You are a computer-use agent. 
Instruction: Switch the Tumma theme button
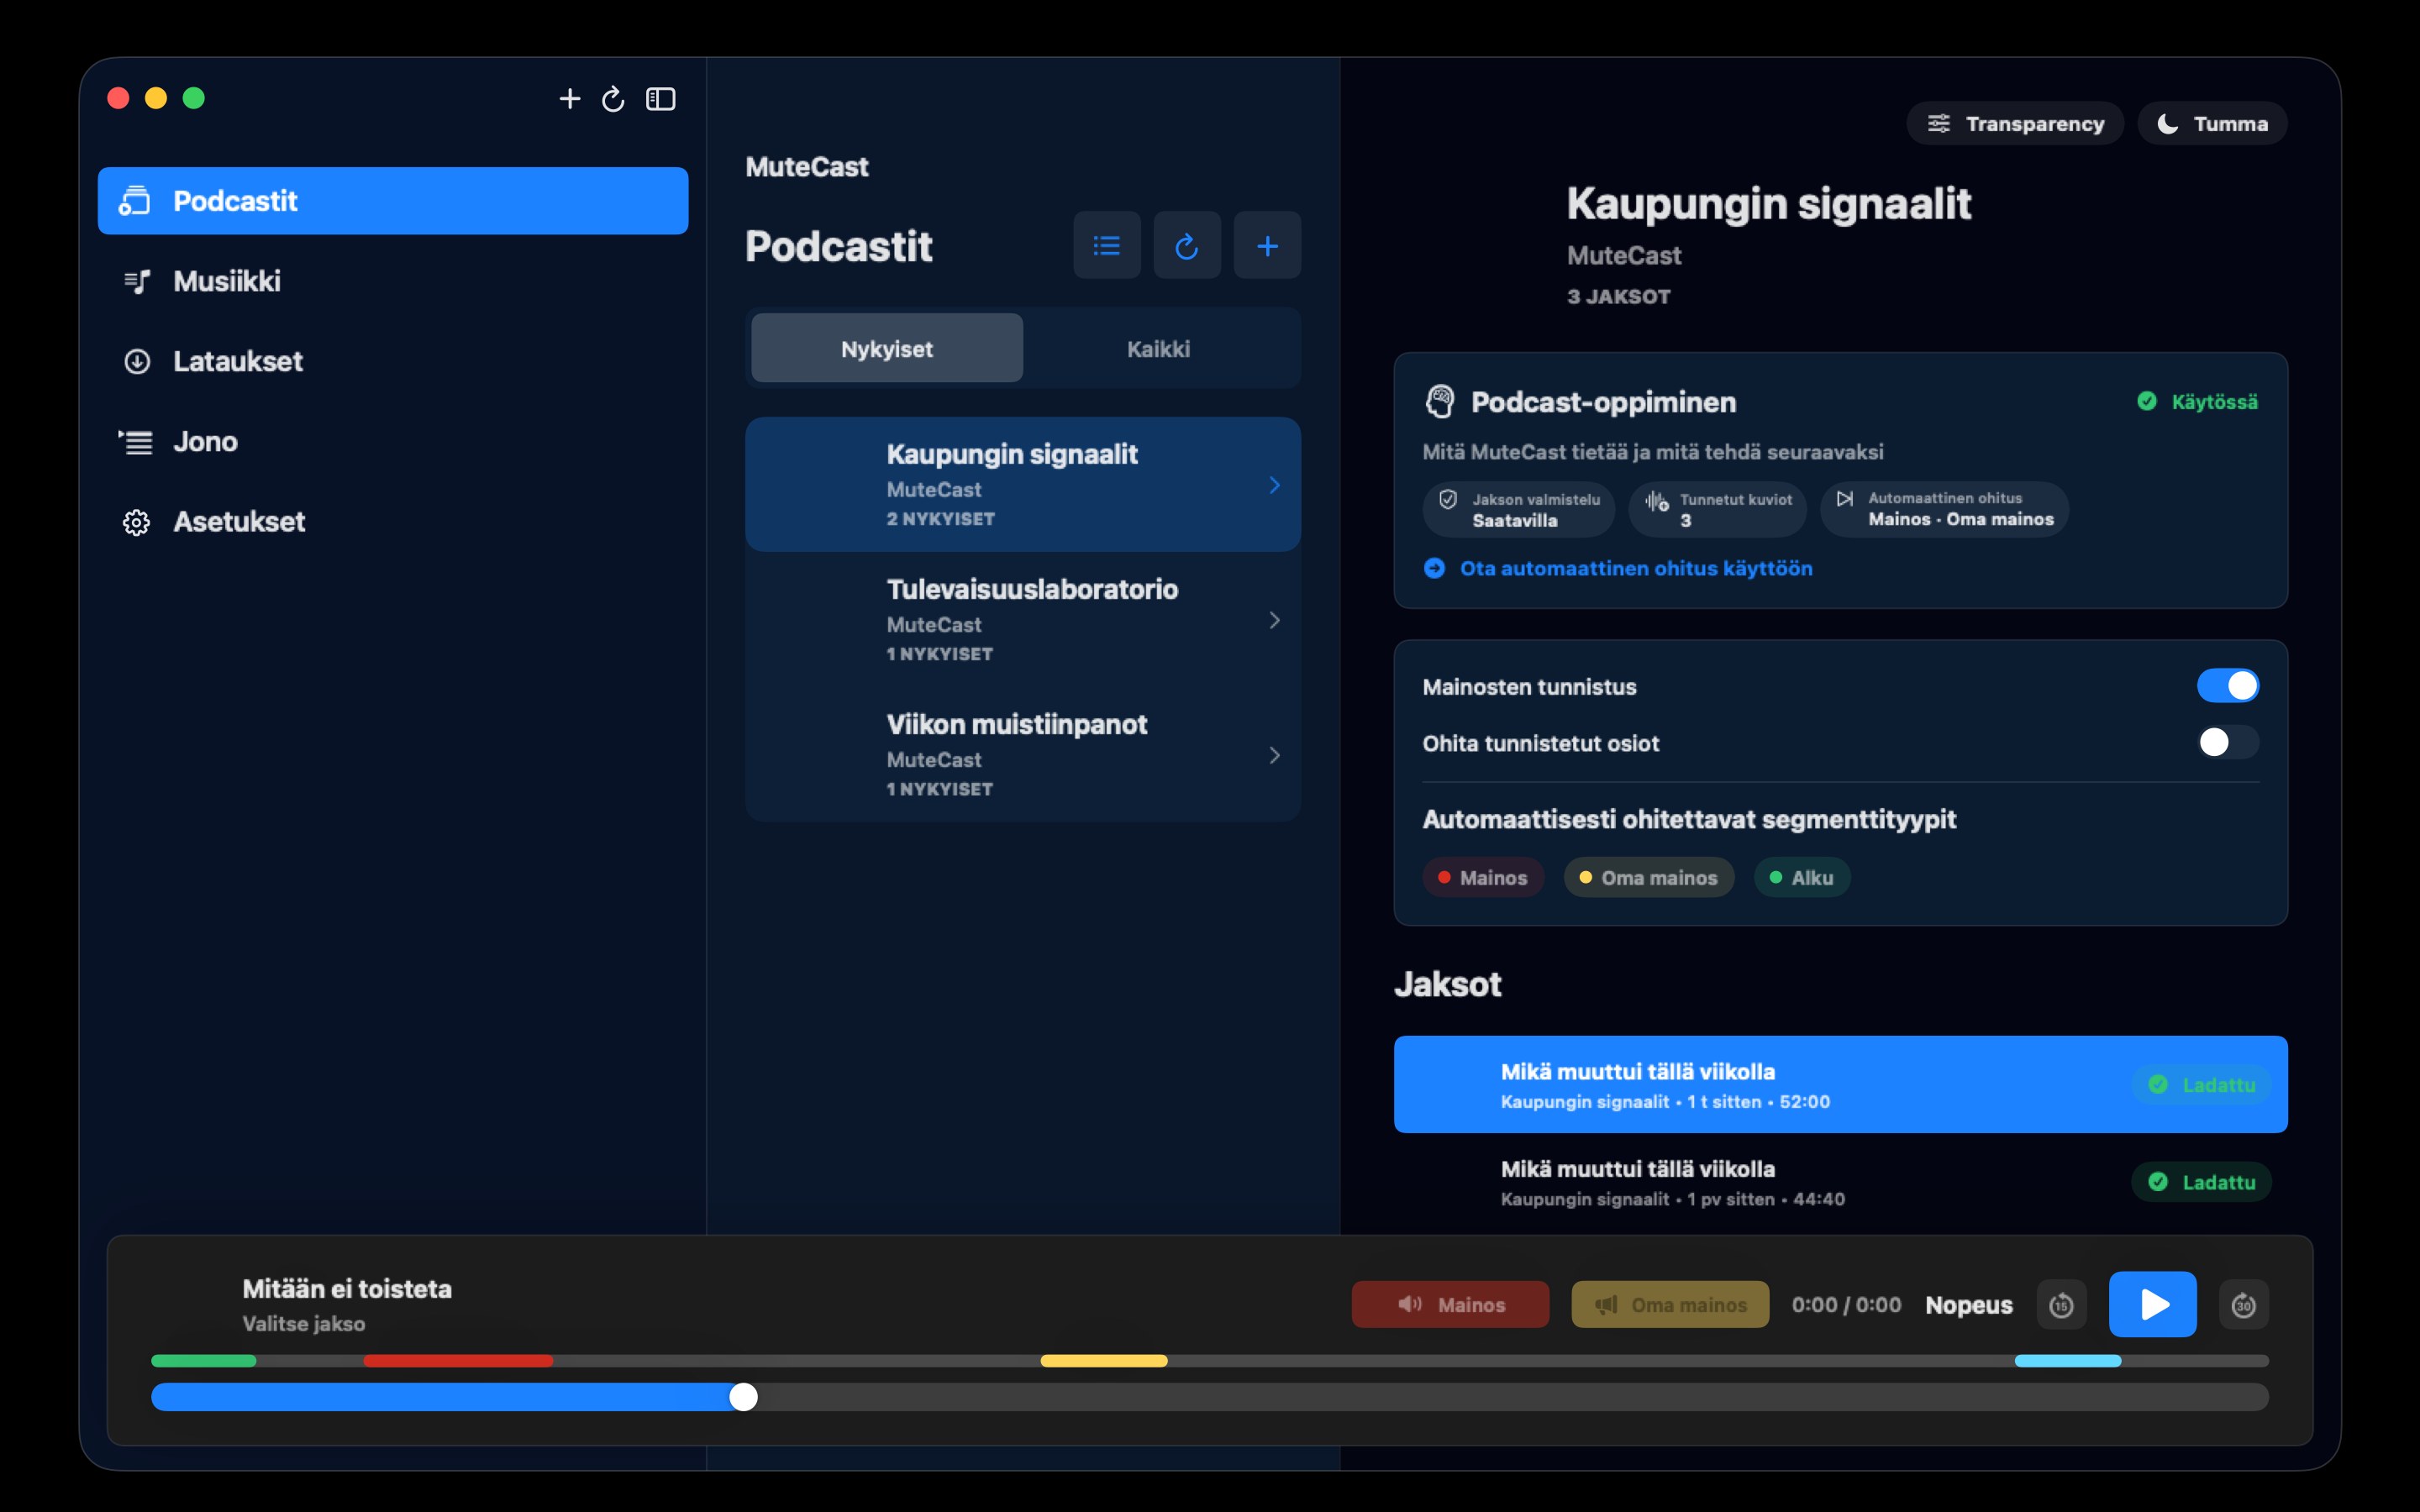2212,123
